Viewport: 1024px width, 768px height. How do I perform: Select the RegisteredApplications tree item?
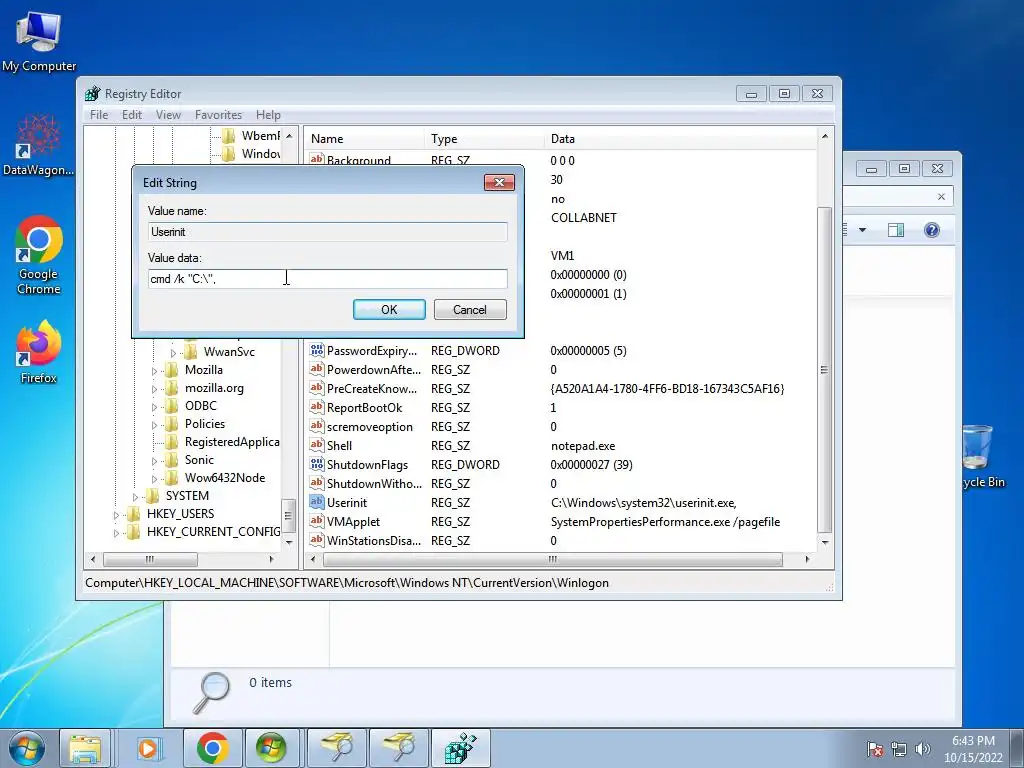click(x=232, y=442)
